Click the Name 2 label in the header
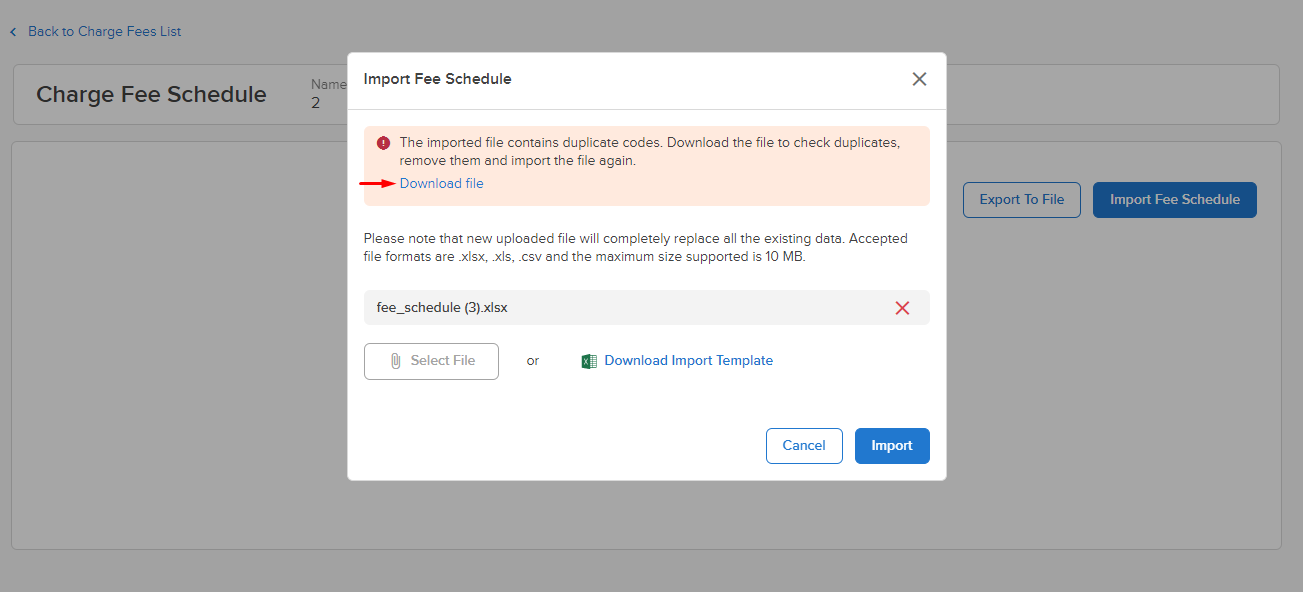The width and height of the screenshot is (1303, 592). pyautogui.click(x=330, y=93)
